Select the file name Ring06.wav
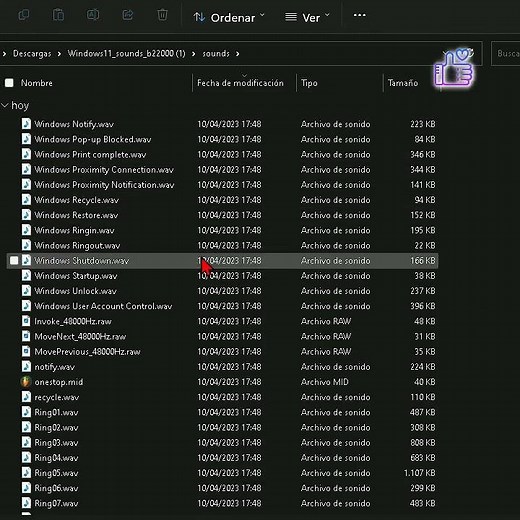 (56, 488)
